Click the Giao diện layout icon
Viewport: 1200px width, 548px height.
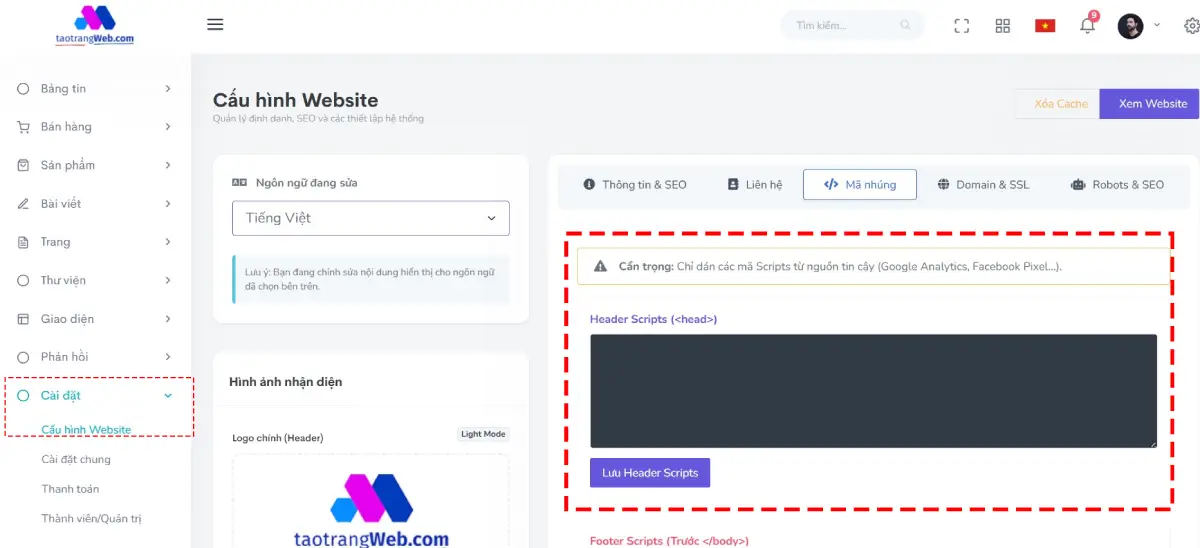(23, 319)
